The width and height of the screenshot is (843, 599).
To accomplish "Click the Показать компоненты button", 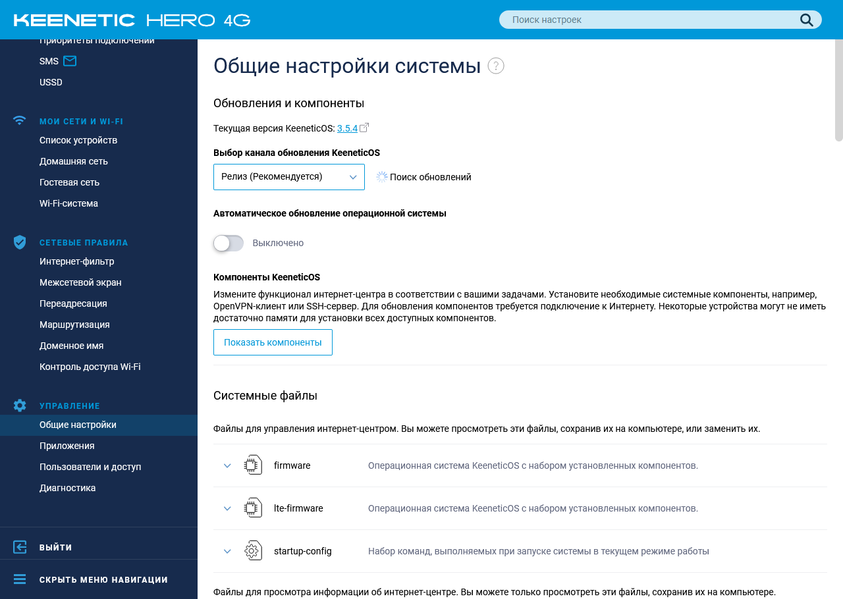I will pyautogui.click(x=273, y=343).
